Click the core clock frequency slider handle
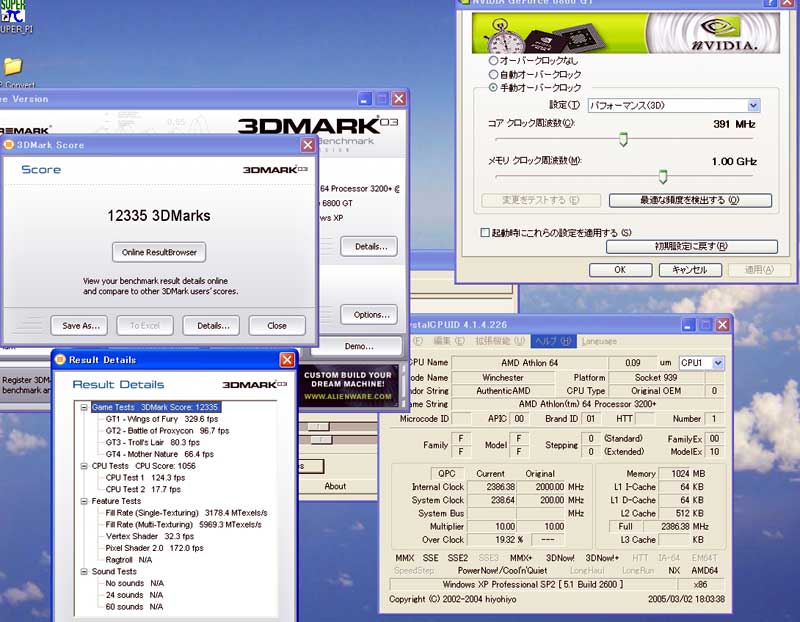Image resolution: width=800 pixels, height=622 pixels. [x=623, y=139]
